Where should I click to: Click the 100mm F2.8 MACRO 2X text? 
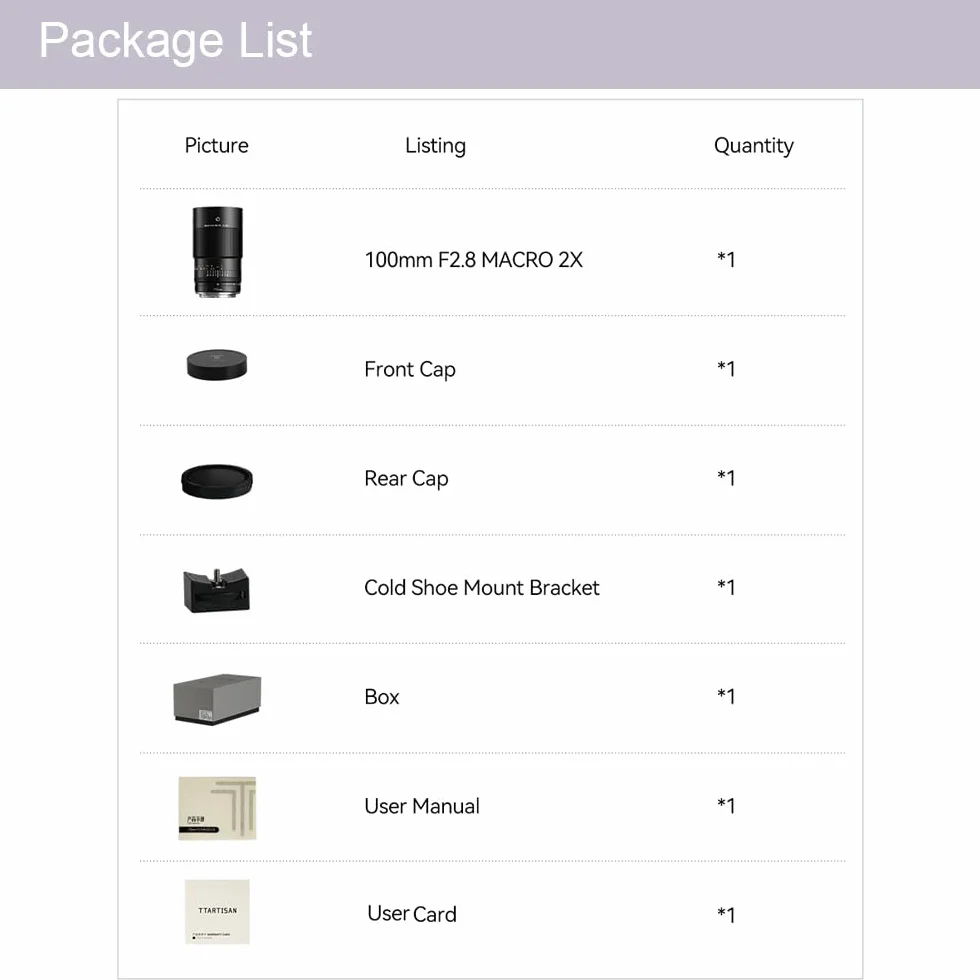[473, 259]
